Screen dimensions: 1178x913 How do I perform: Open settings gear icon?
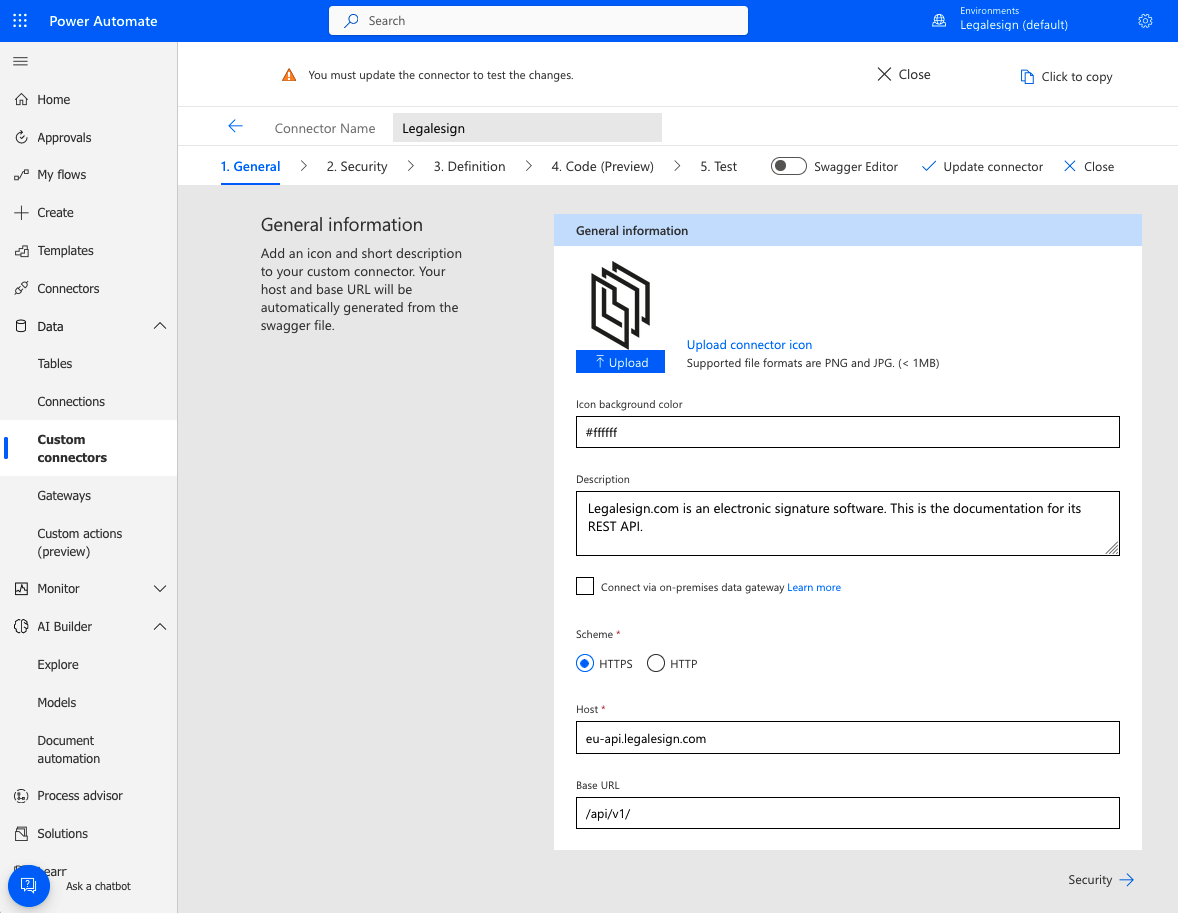pyautogui.click(x=1145, y=21)
